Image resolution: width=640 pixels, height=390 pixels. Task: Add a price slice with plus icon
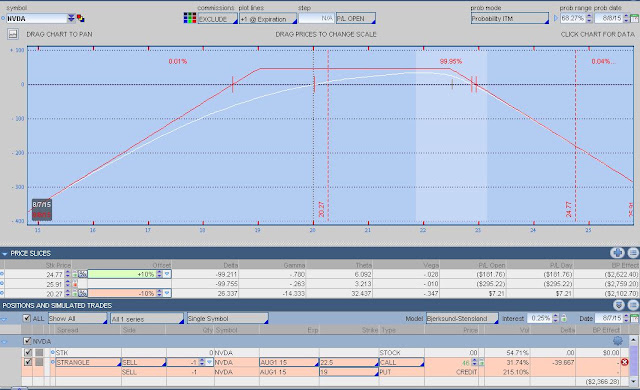tap(617, 253)
